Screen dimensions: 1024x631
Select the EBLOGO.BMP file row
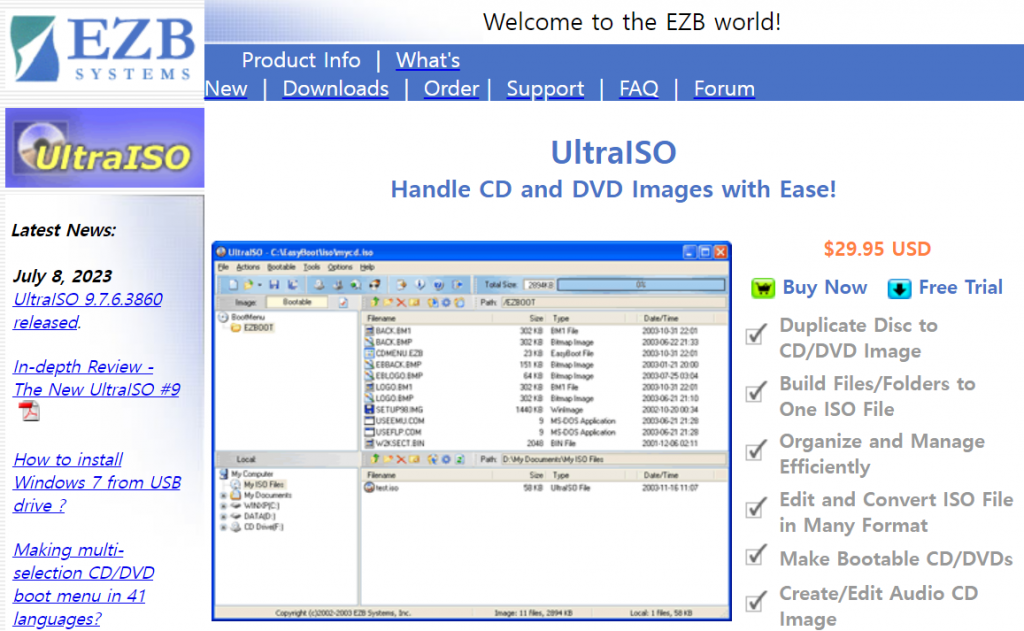point(543,376)
